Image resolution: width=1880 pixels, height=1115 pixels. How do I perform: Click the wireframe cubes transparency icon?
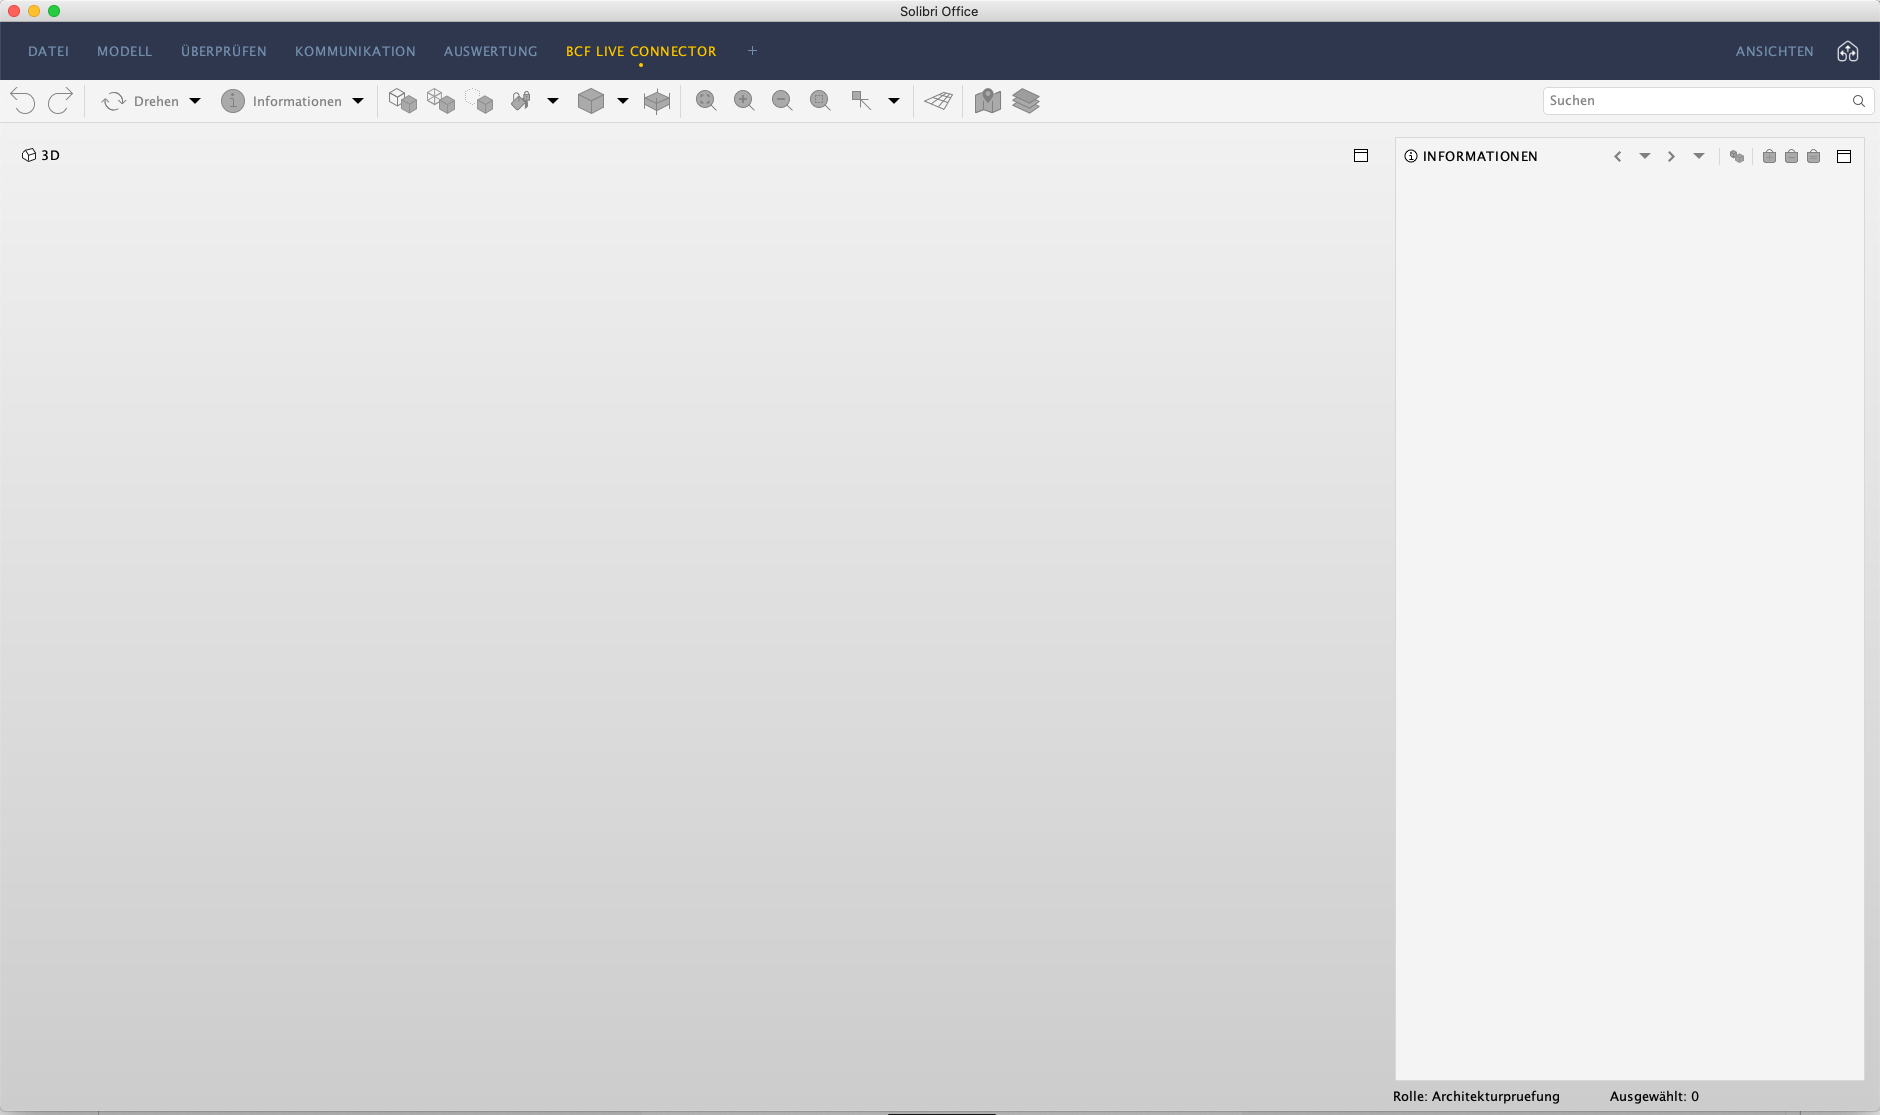coord(441,101)
